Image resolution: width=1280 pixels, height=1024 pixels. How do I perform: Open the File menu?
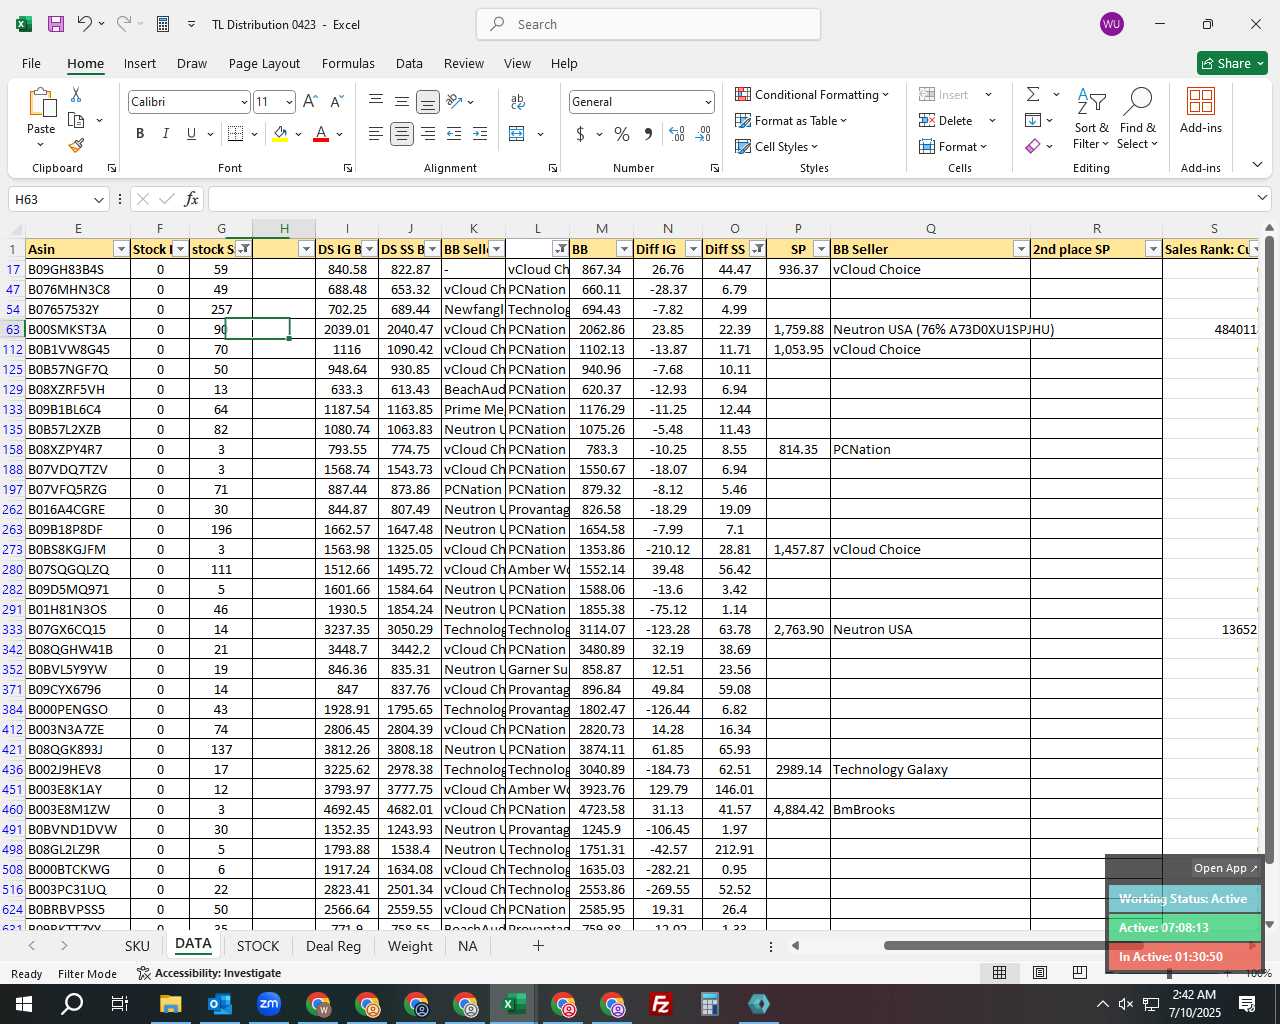coord(31,63)
